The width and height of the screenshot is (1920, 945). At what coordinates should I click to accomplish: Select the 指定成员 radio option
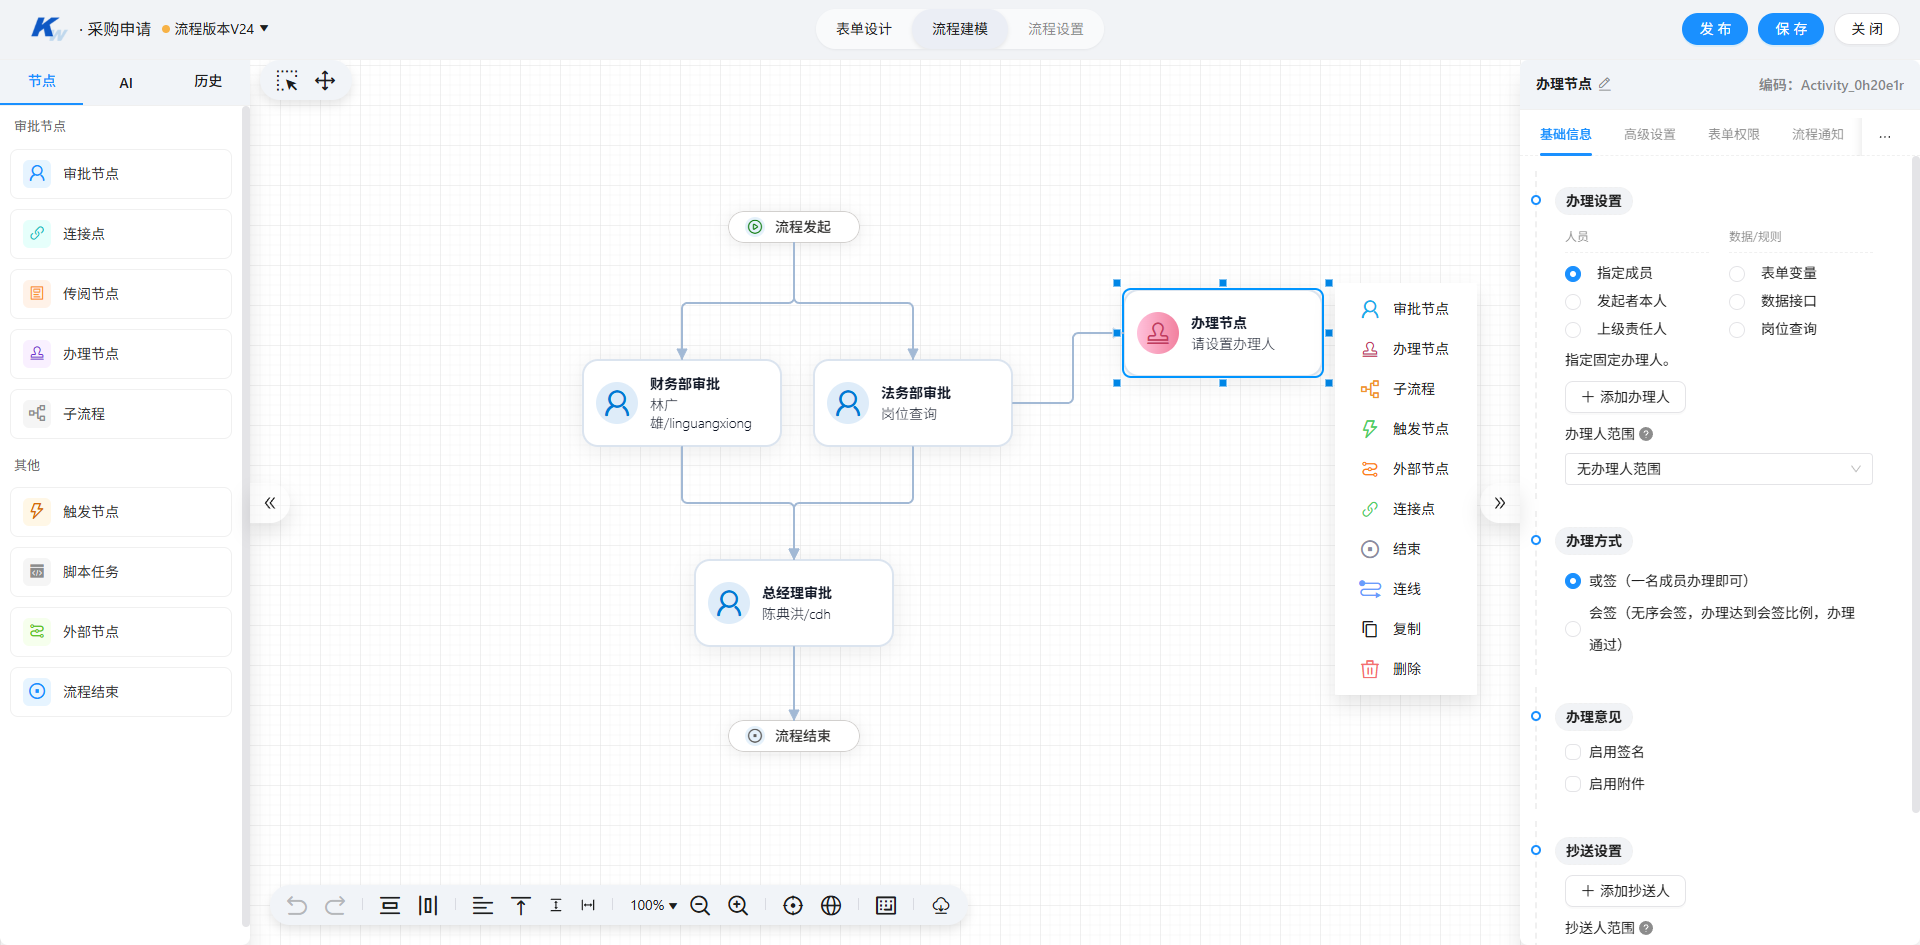tap(1573, 273)
